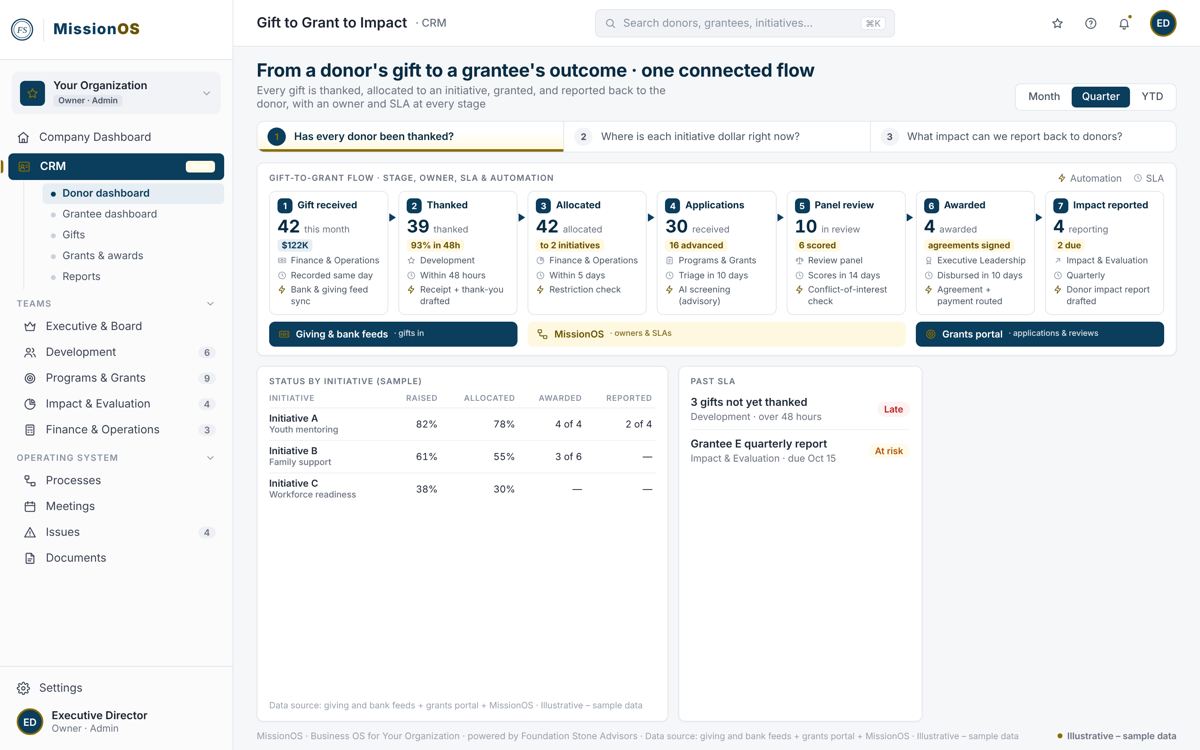The height and width of the screenshot is (750, 1200).
Task: Open the Awarded stage card
Action: (975, 253)
